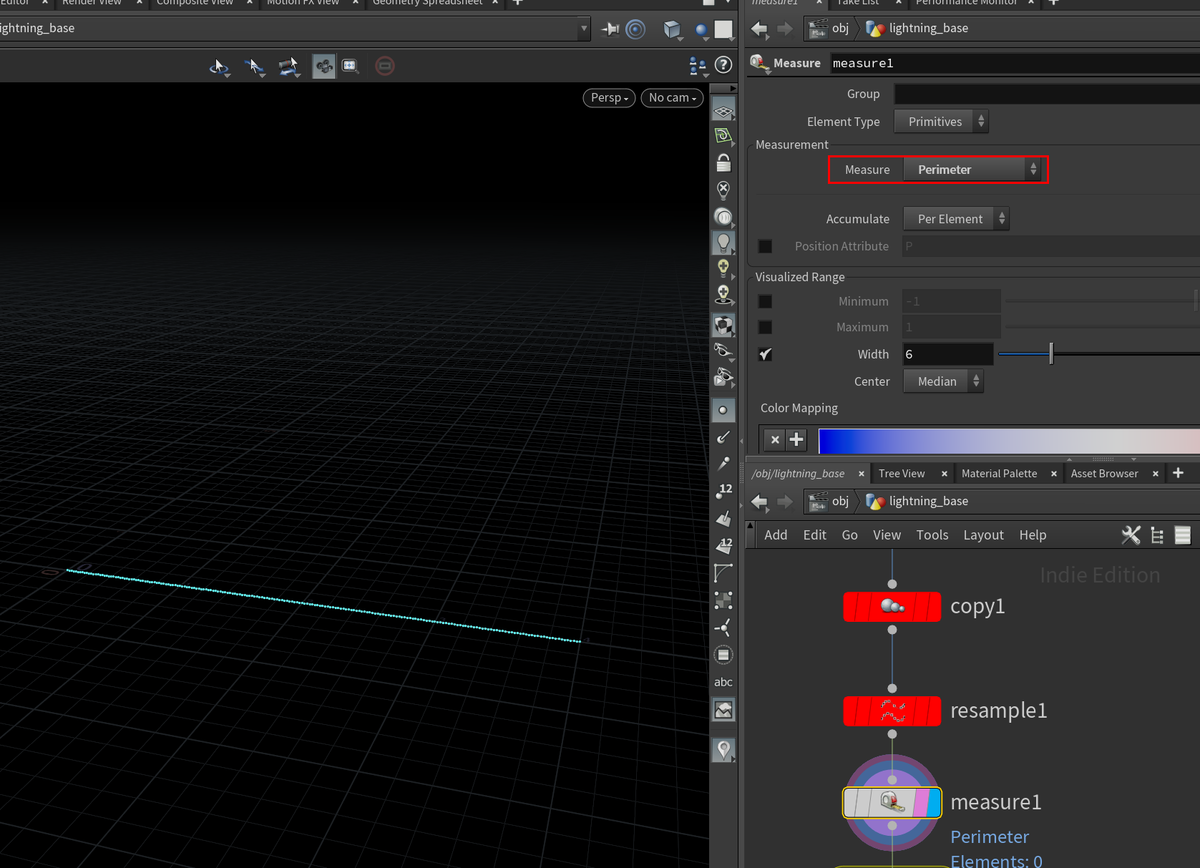Switch to the Material Palette tab
Viewport: 1200px width, 868px height.
pos(999,473)
